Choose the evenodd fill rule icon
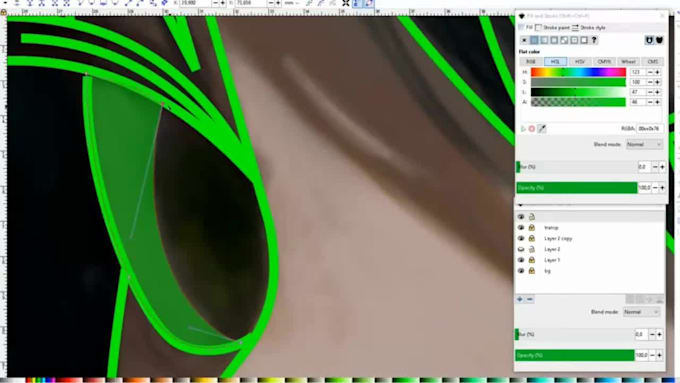 click(x=649, y=40)
